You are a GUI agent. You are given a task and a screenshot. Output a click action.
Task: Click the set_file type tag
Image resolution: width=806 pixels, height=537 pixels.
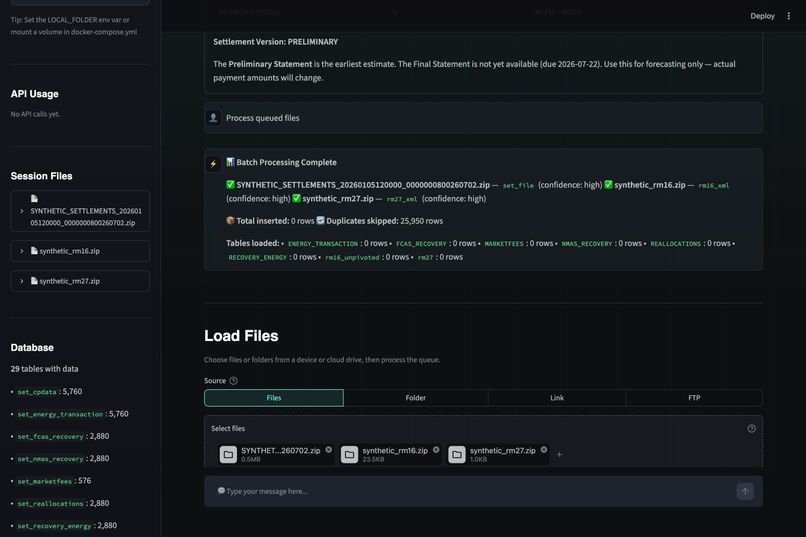(x=518, y=186)
